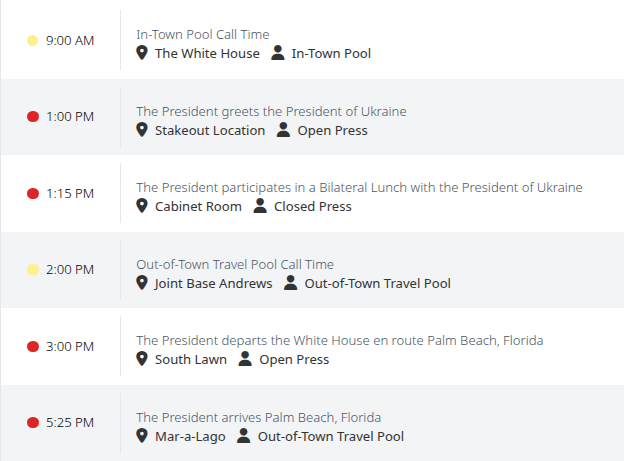624x461 pixels.
Task: Click the person icon beside In-Town Pool
Action: pos(279,53)
